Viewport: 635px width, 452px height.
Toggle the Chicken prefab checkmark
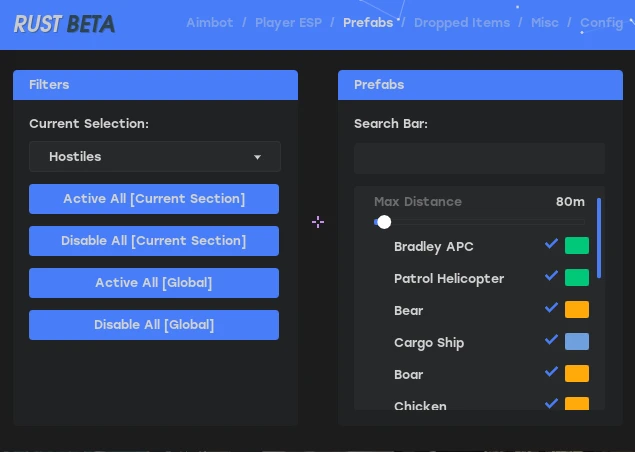tap(551, 403)
